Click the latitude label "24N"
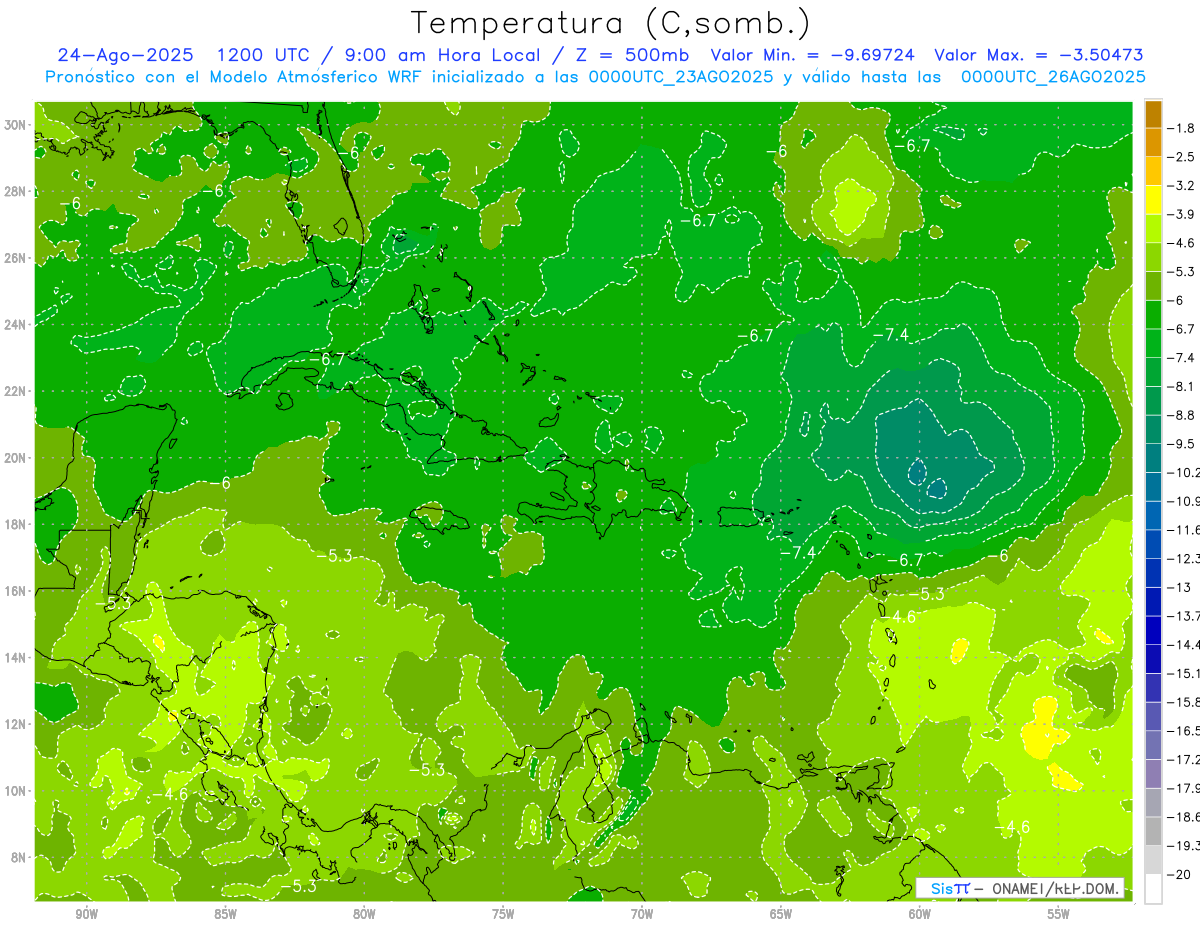The image size is (1200, 927). tap(15, 325)
